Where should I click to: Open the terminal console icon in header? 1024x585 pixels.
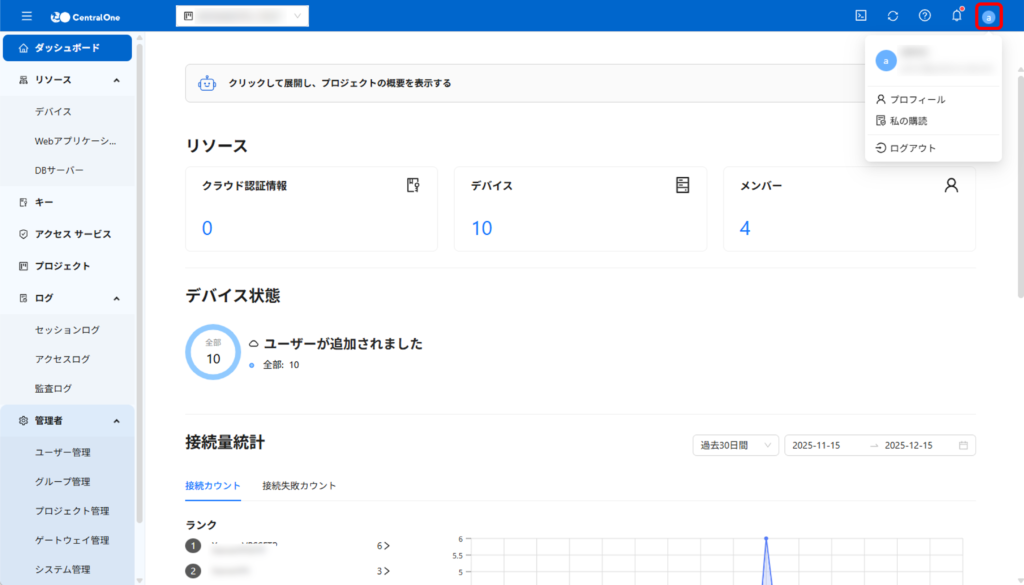coord(861,16)
